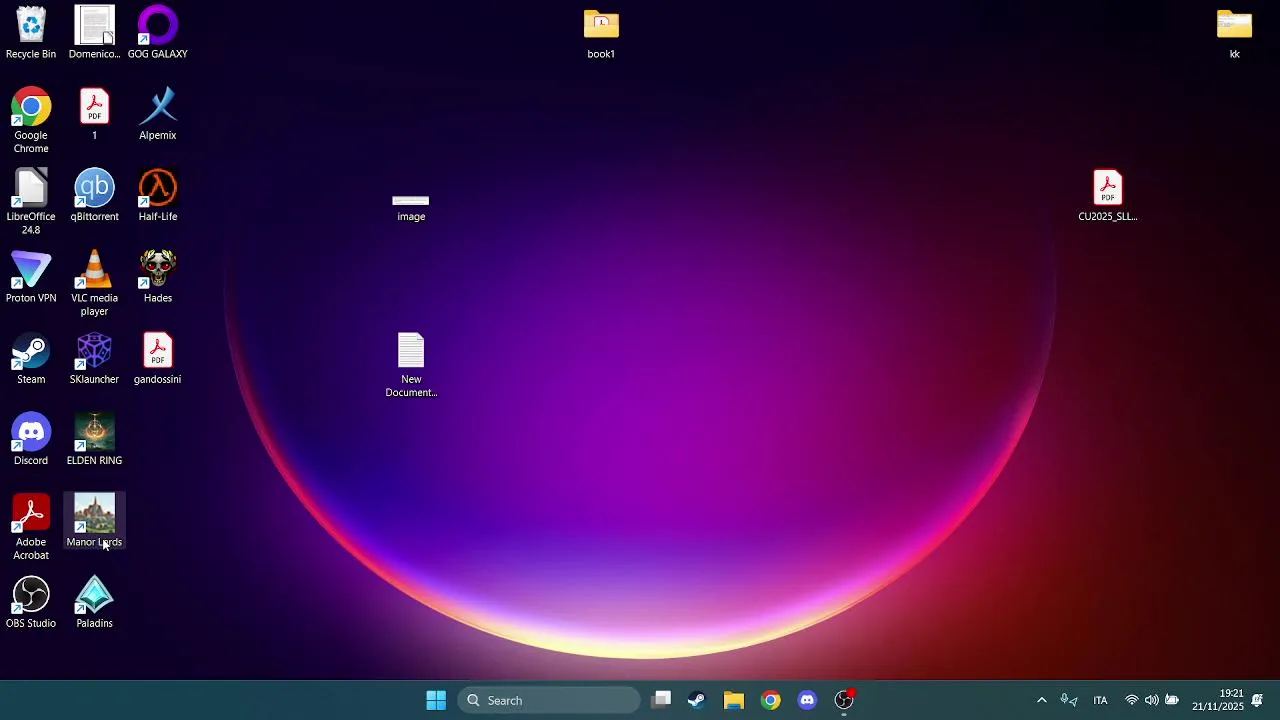Select the Steam desktop shortcut
The image size is (1280, 720).
[31, 358]
